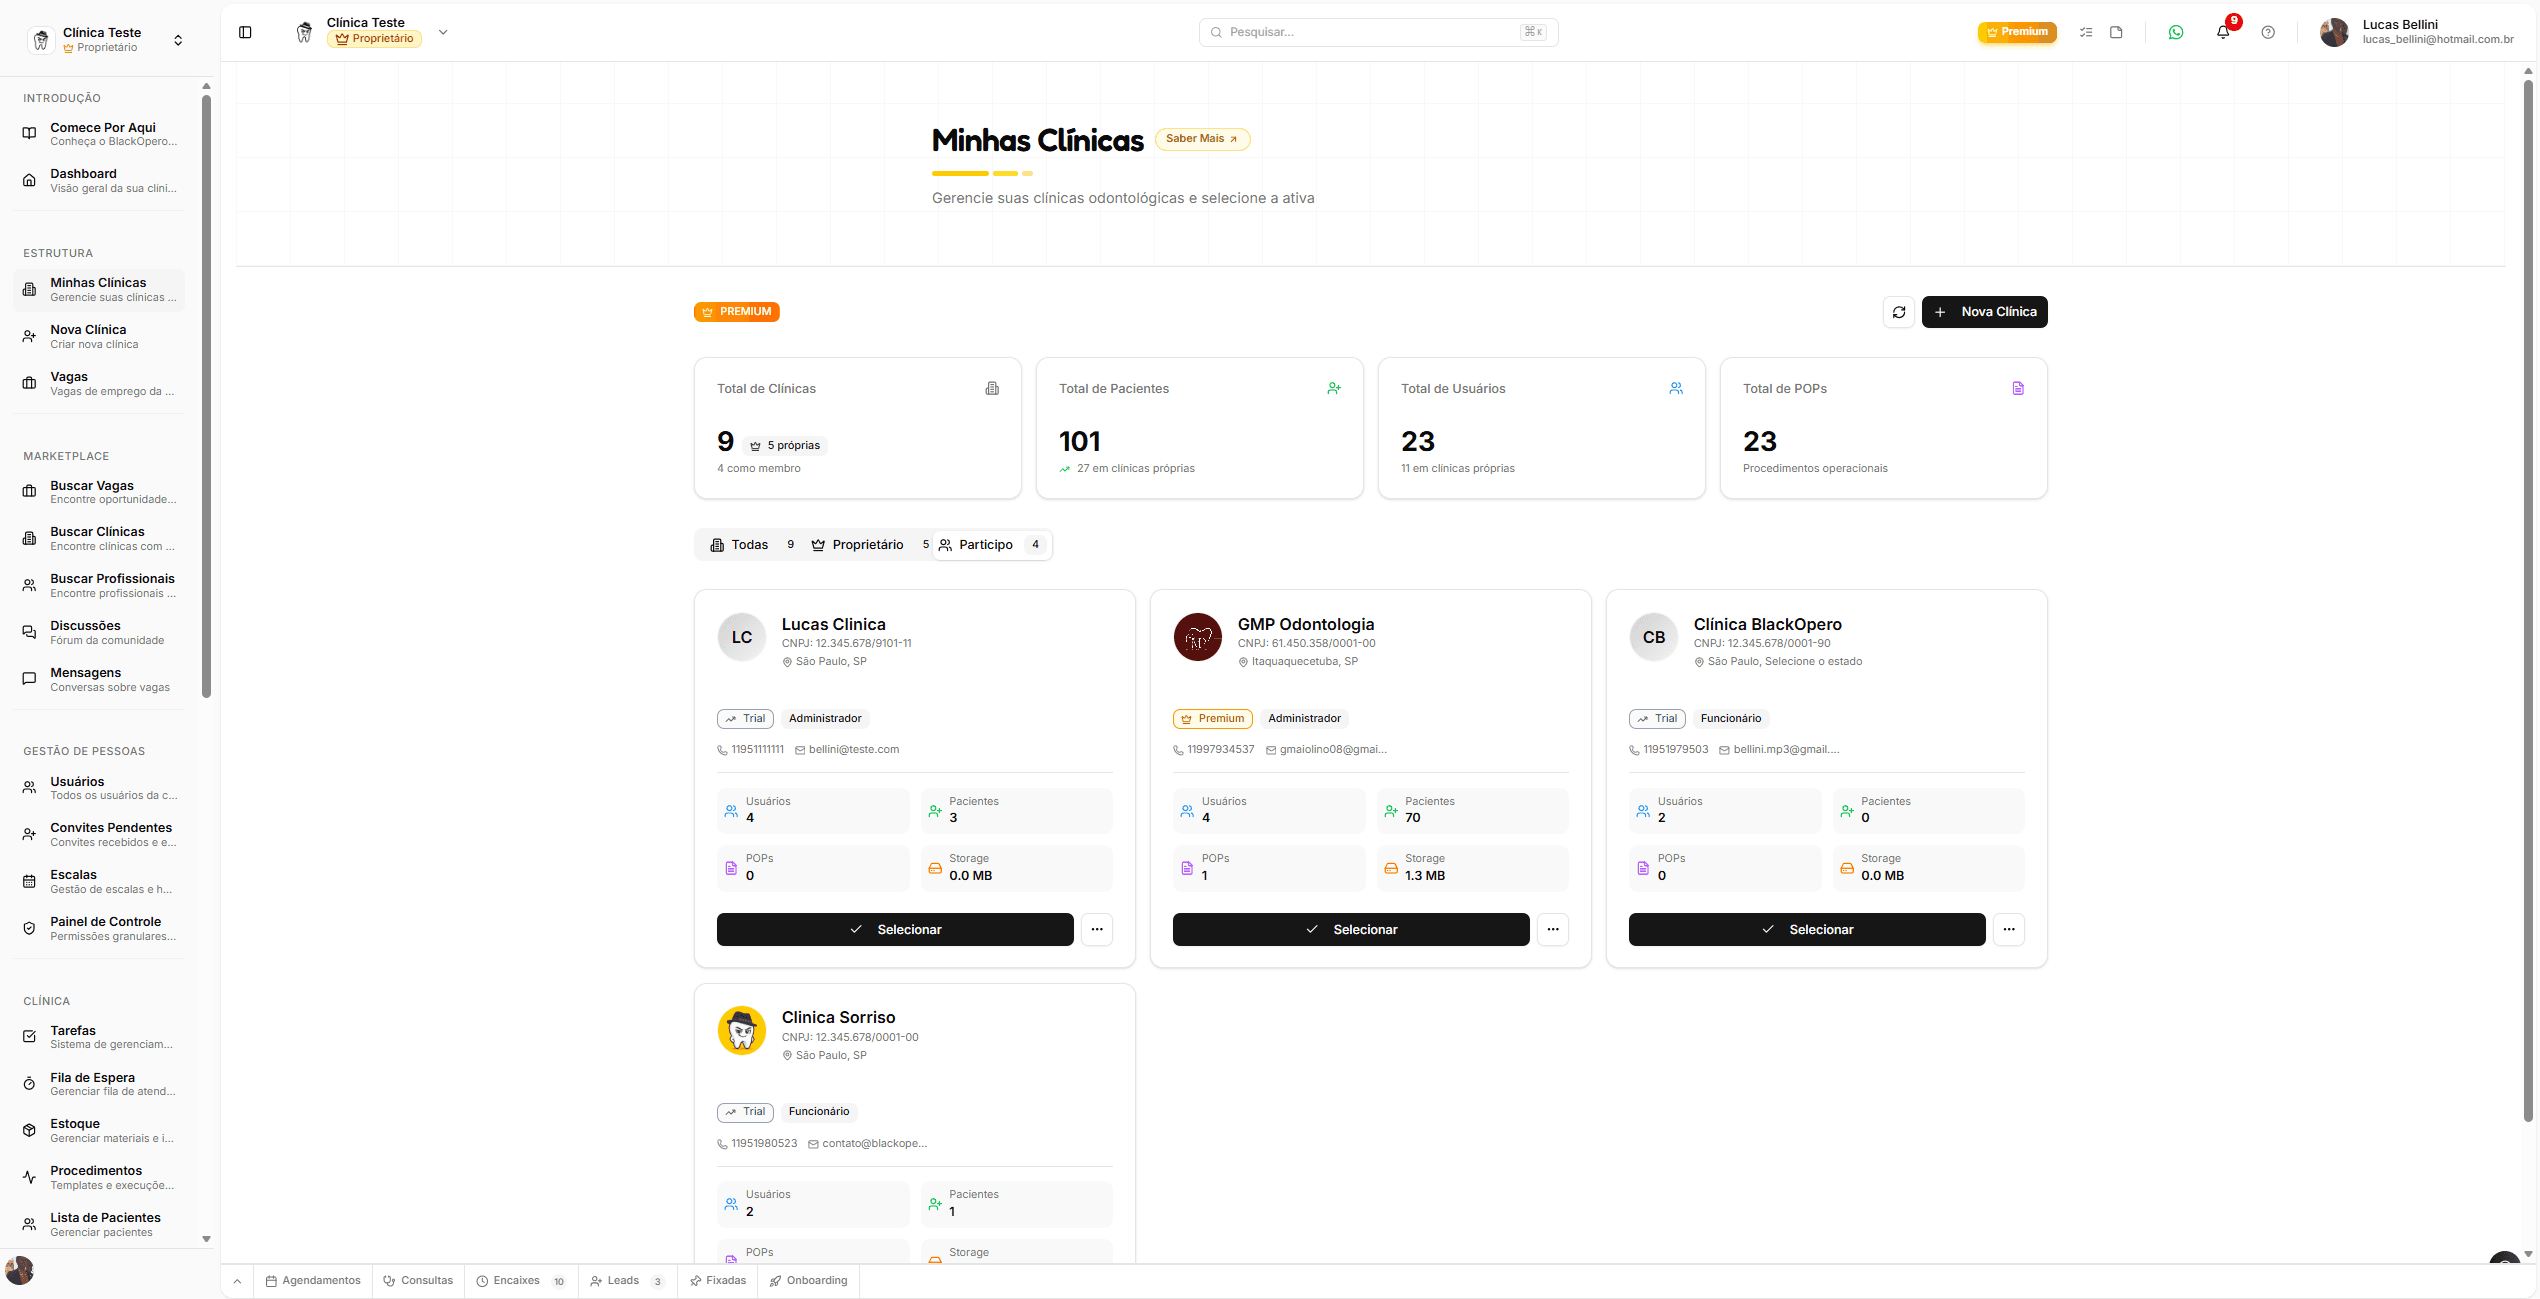The image size is (2540, 1299).
Task: Open Encaixes in bottom bar
Action: (x=521, y=1281)
